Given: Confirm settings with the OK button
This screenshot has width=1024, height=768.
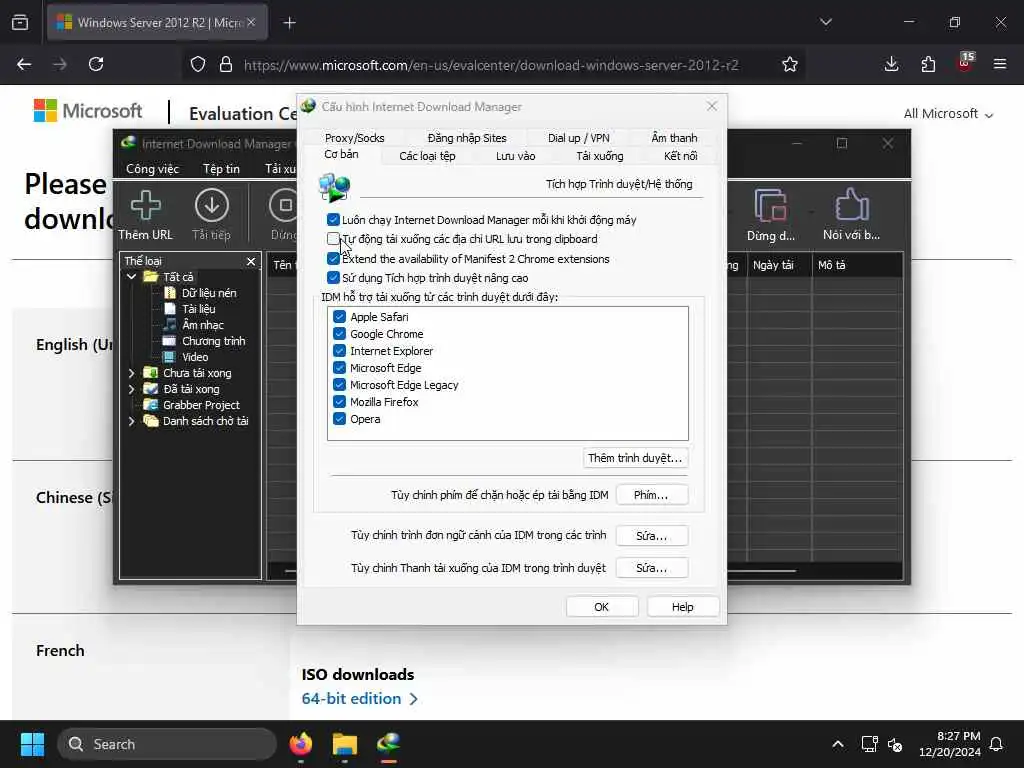Looking at the screenshot, I should (601, 607).
